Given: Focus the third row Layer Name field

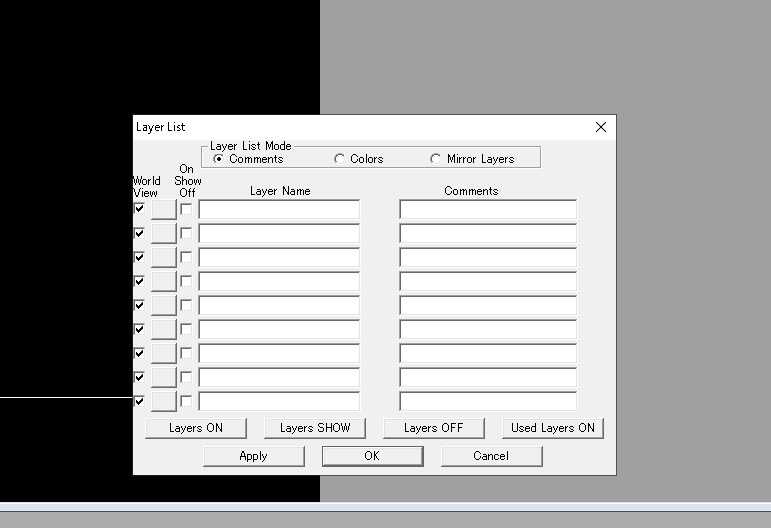Looking at the screenshot, I should pyautogui.click(x=279, y=257).
